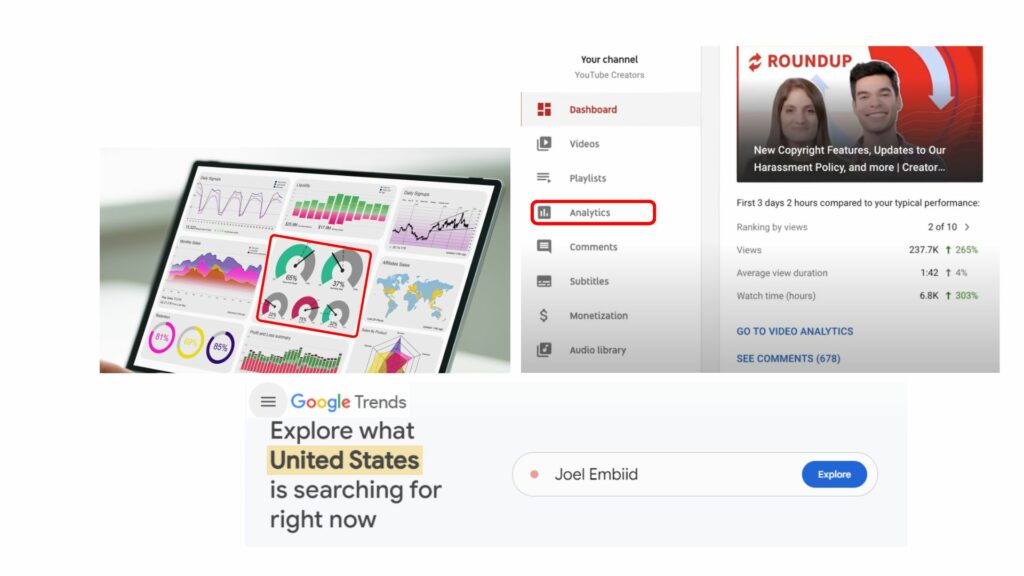The height and width of the screenshot is (576, 1024).
Task: Click the Roundup circular arrows logo
Action: [755, 61]
